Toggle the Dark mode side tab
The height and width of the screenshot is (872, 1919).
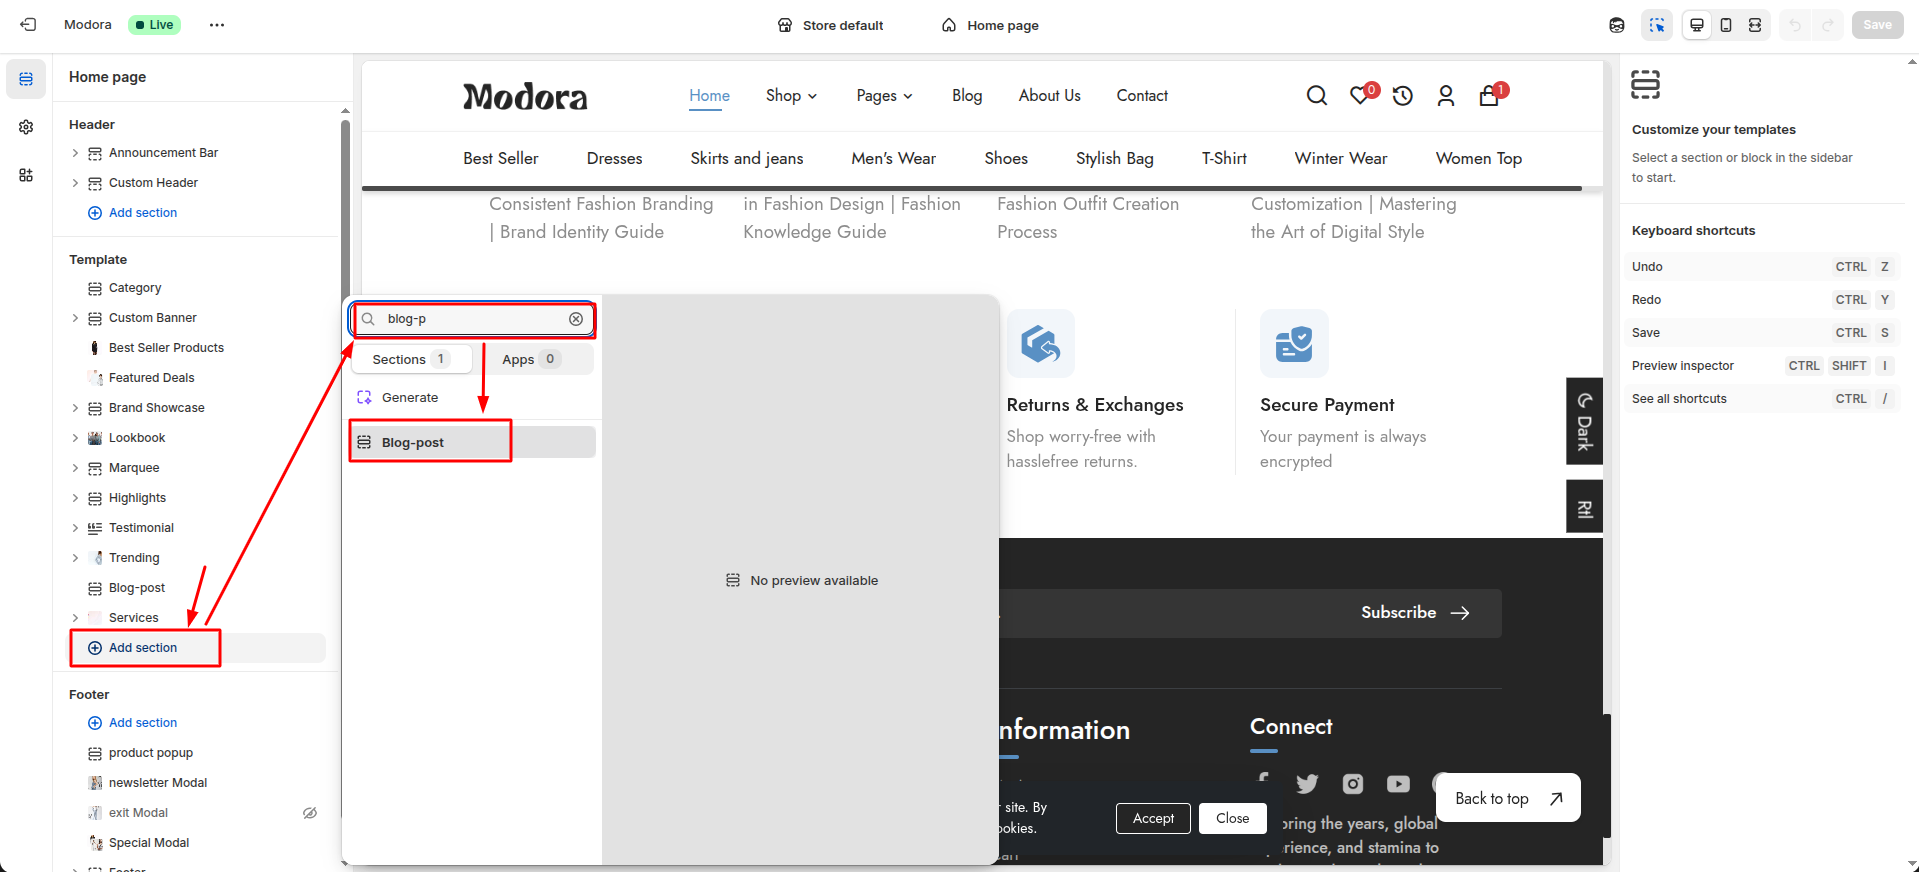[x=1584, y=421]
